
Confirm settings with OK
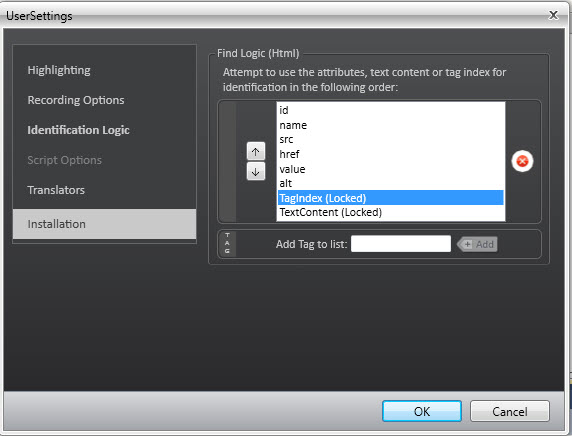[422, 411]
